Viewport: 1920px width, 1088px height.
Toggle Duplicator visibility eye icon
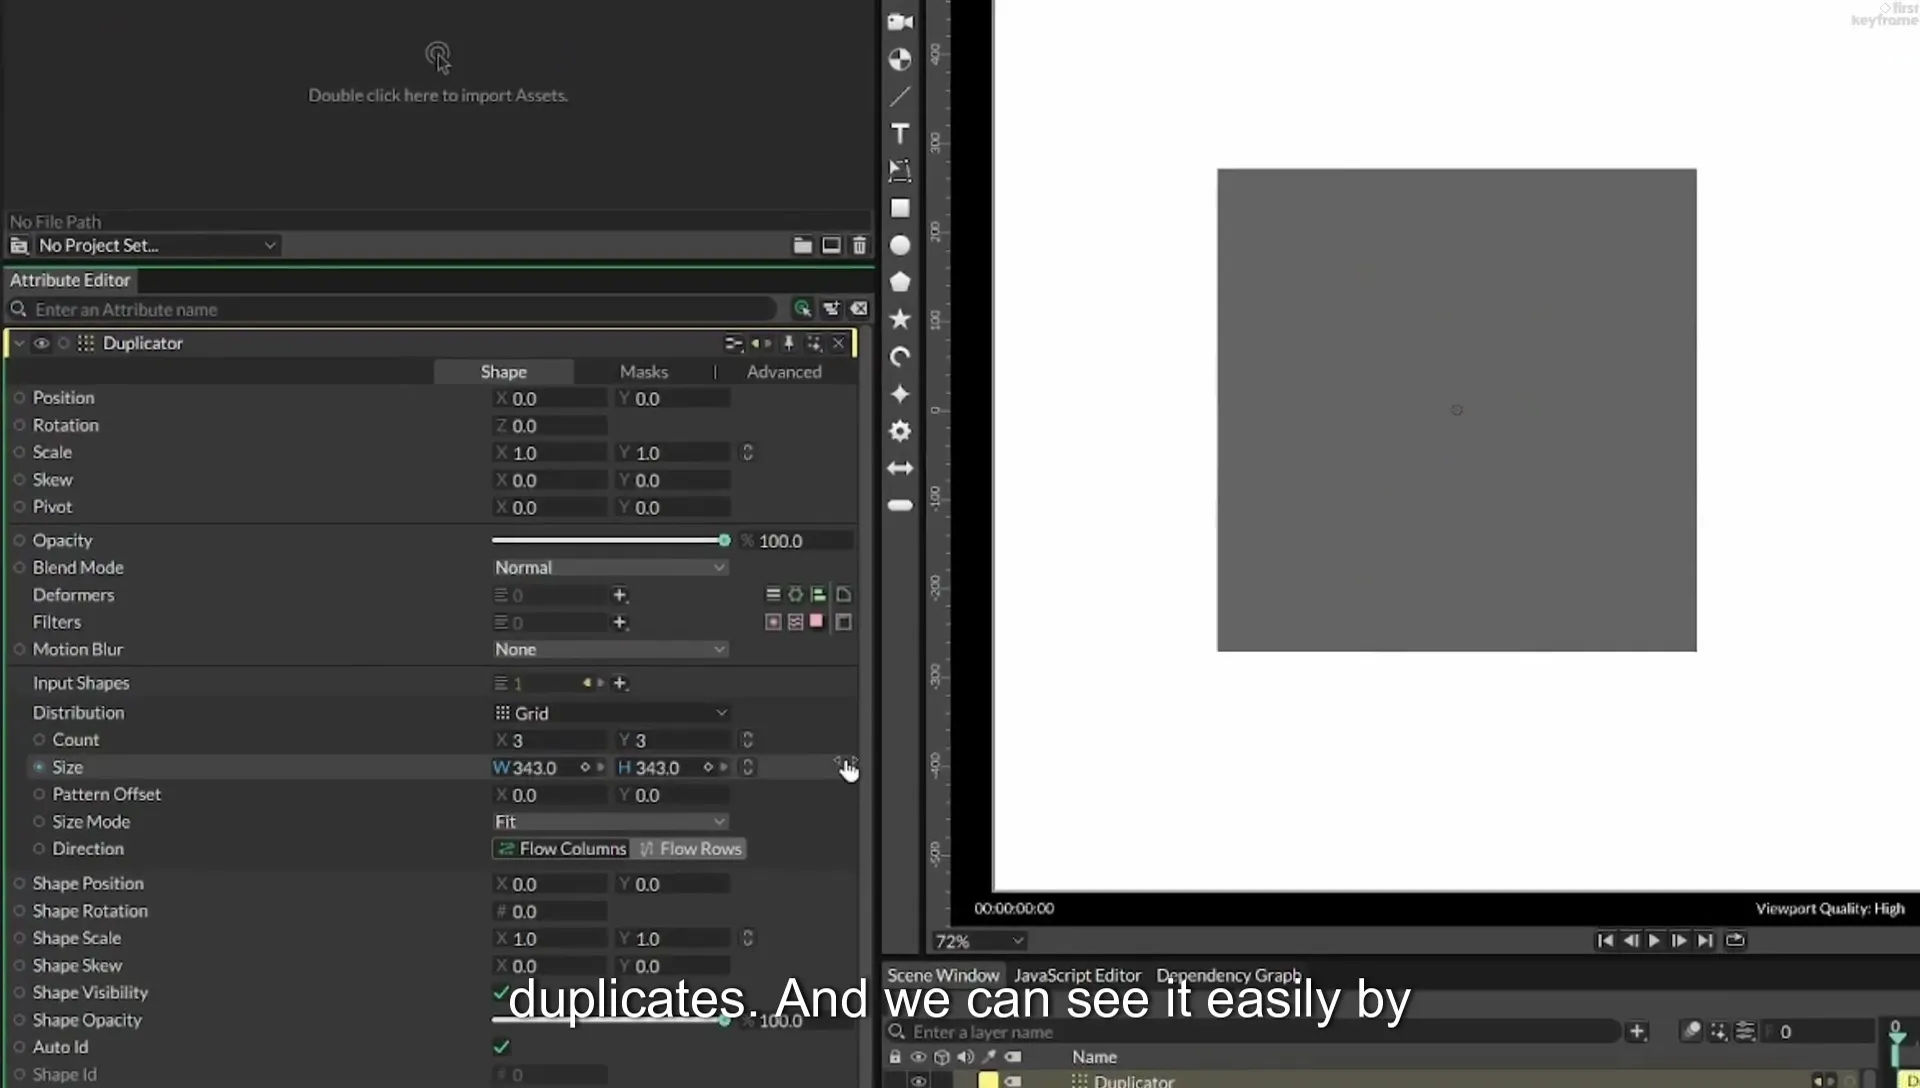point(41,343)
